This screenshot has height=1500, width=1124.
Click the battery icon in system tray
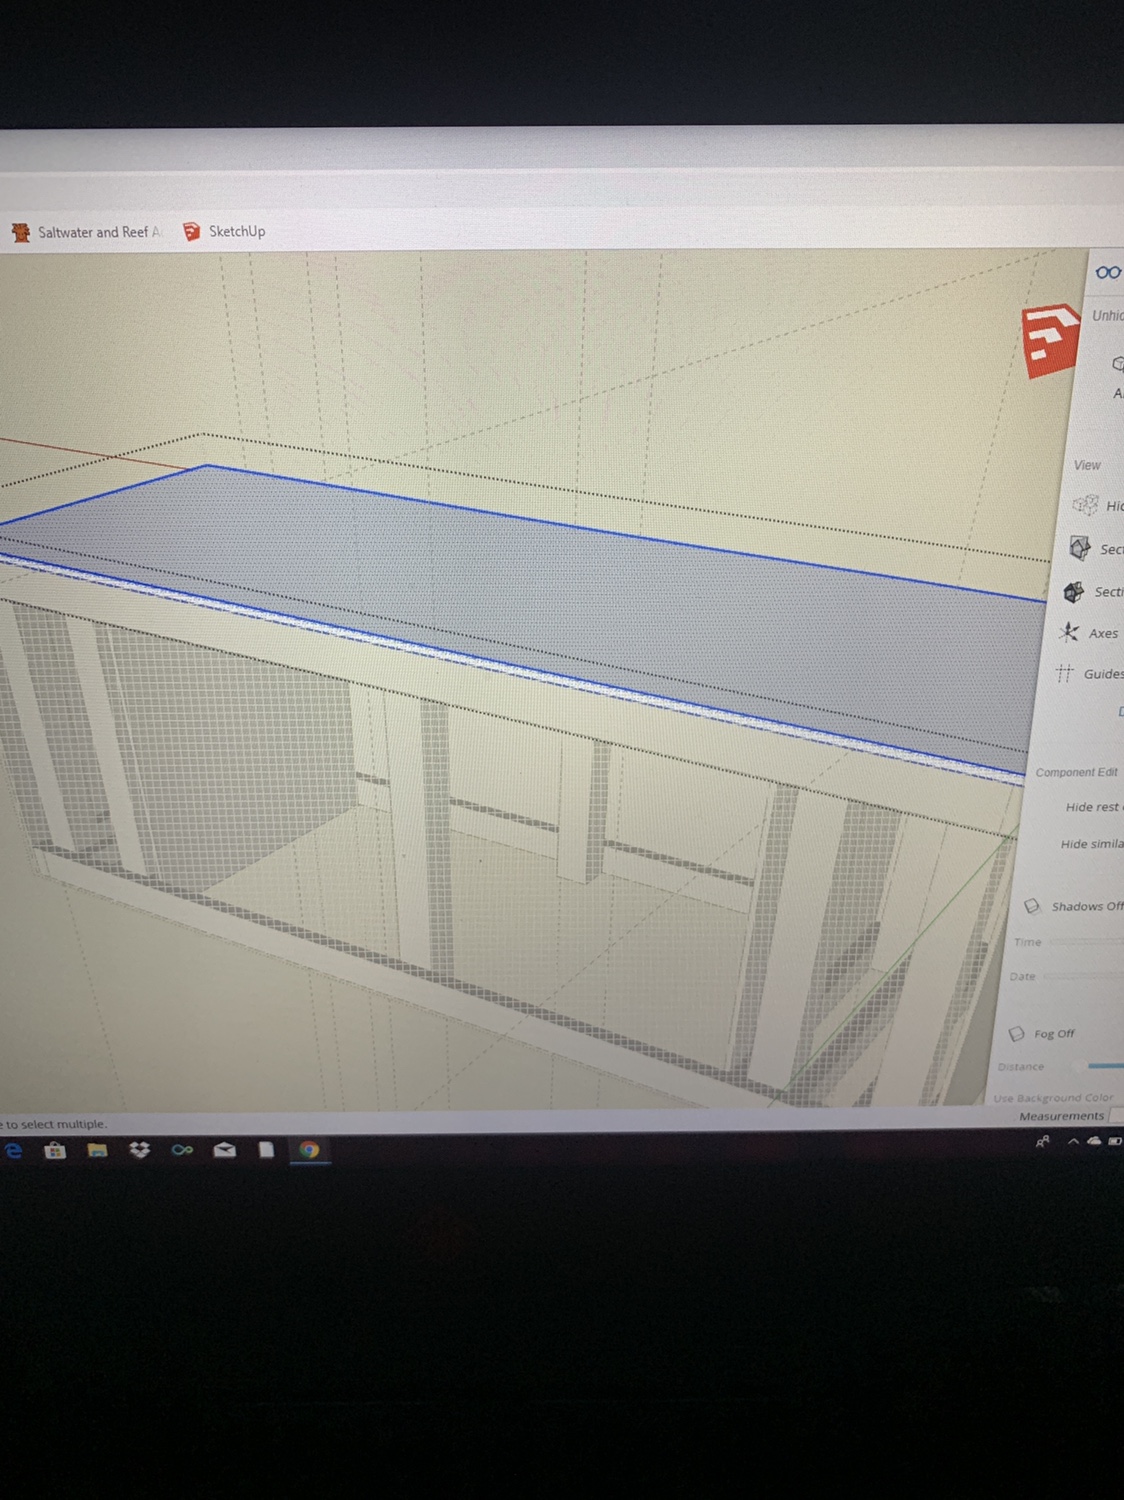(1115, 1140)
